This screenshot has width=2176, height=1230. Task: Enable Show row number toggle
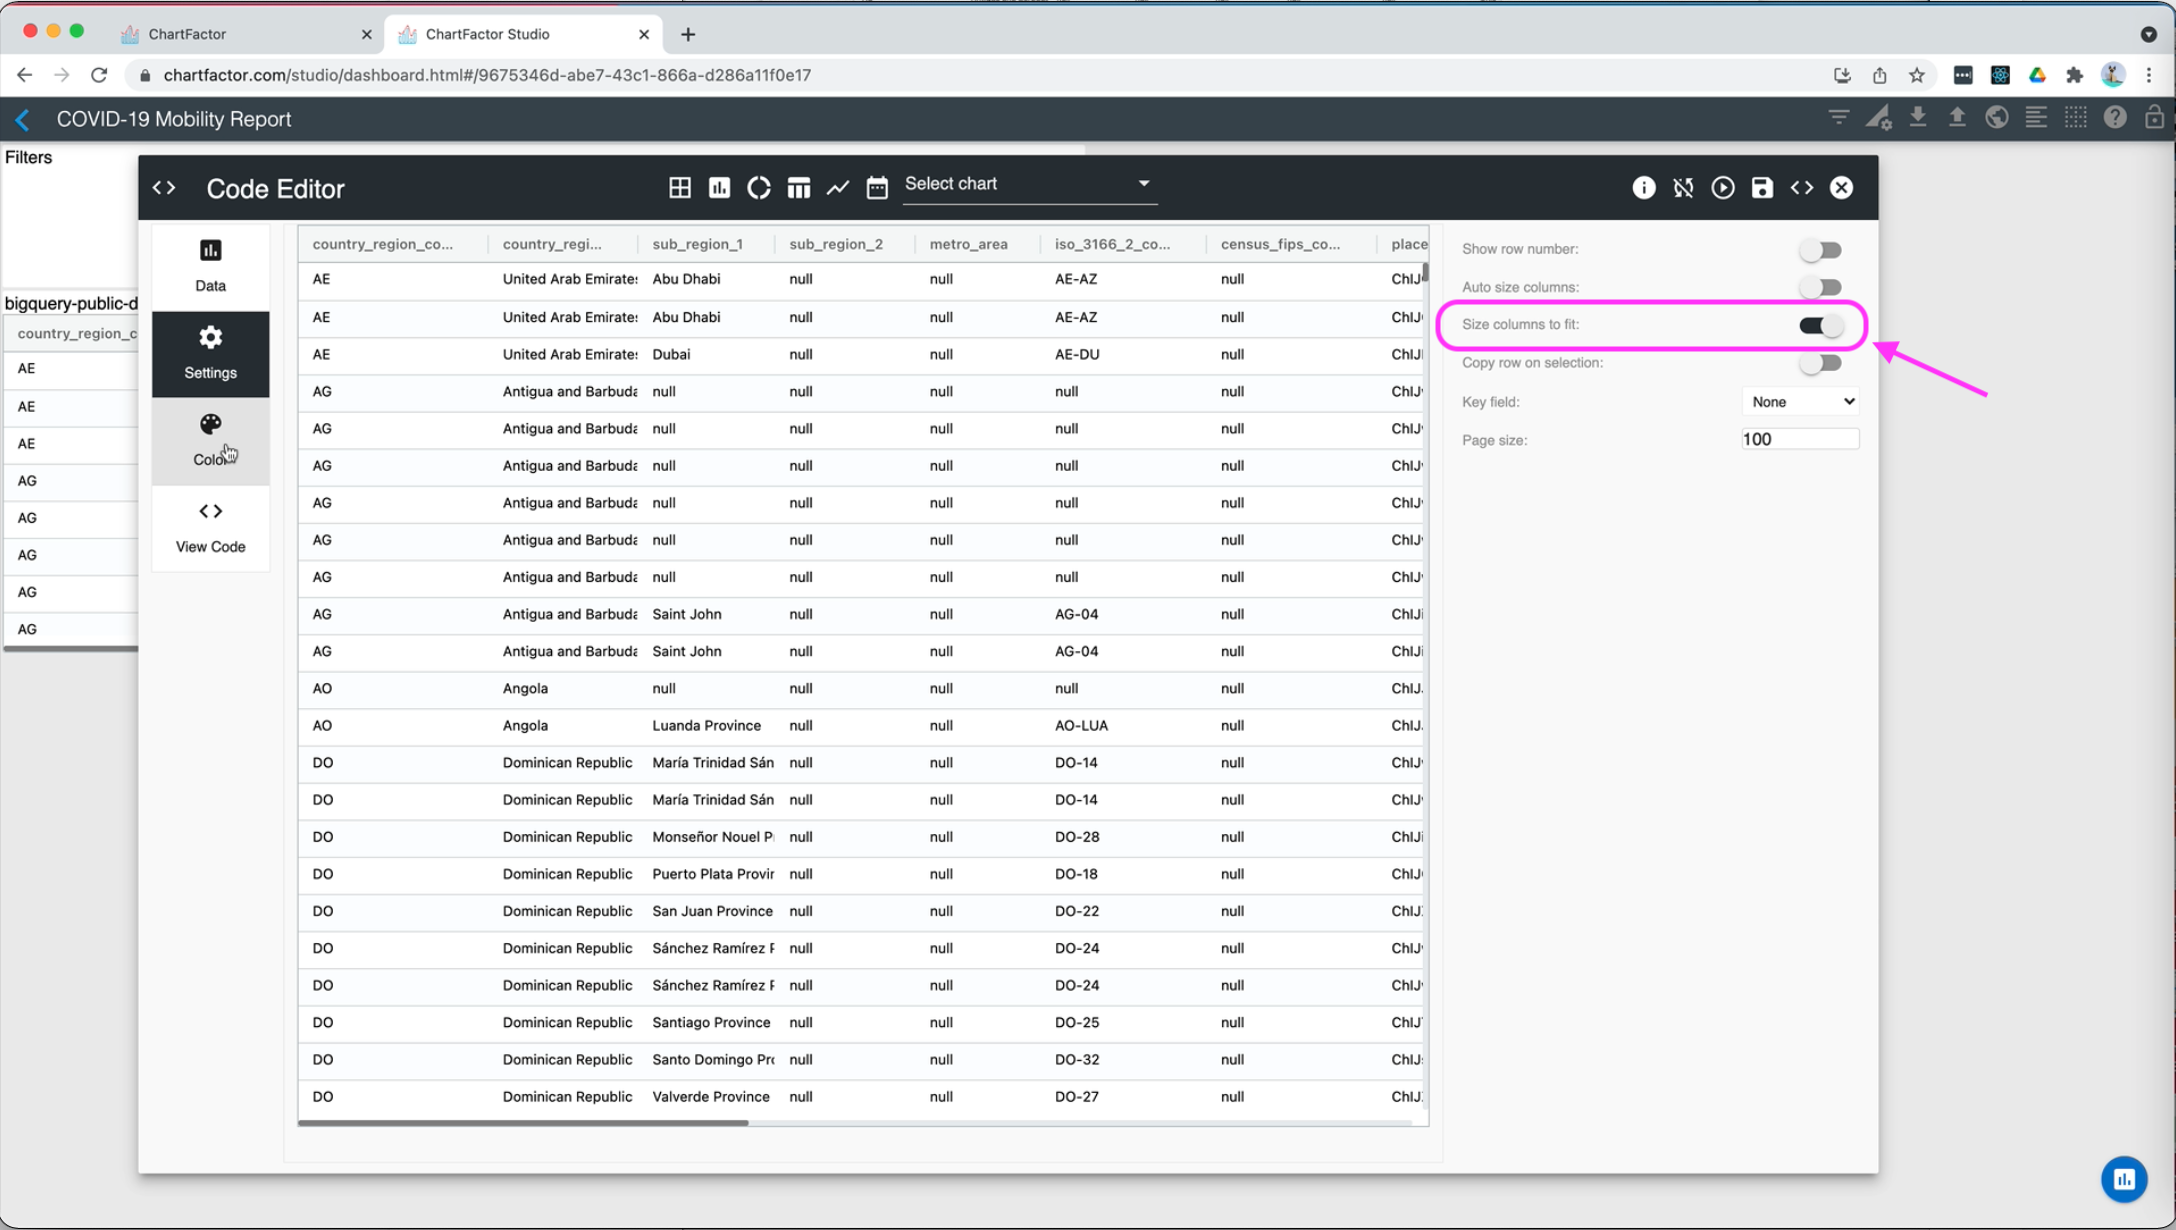(1820, 250)
